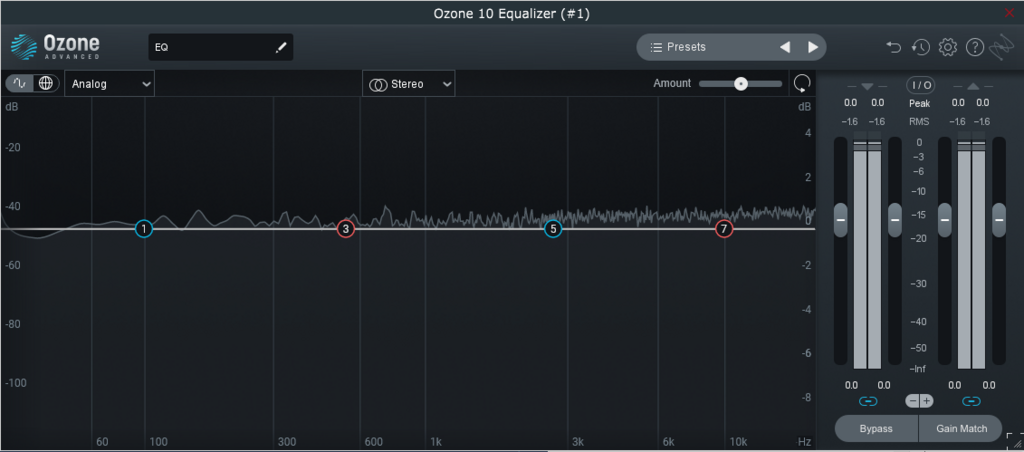Click the input meter down-triangle indicator

pyautogui.click(x=867, y=86)
